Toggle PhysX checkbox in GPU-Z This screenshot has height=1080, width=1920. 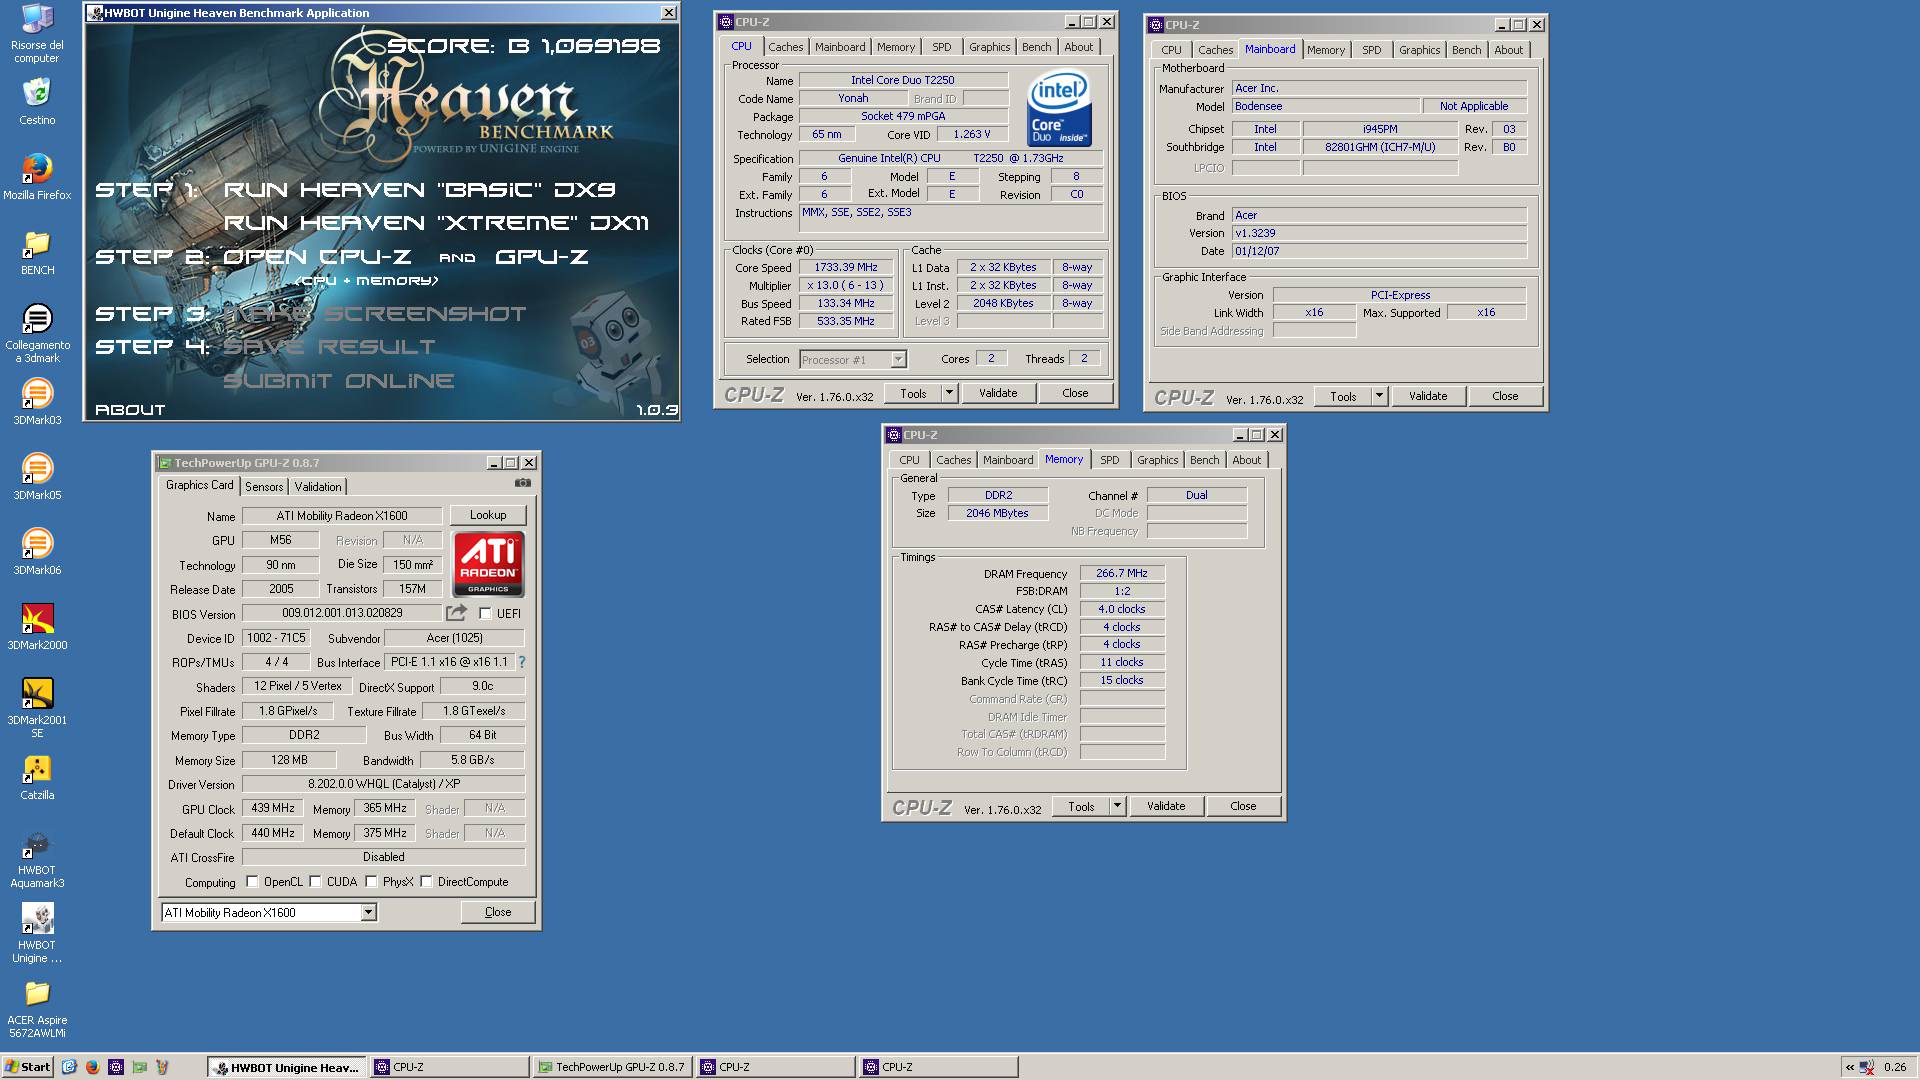pos(371,882)
